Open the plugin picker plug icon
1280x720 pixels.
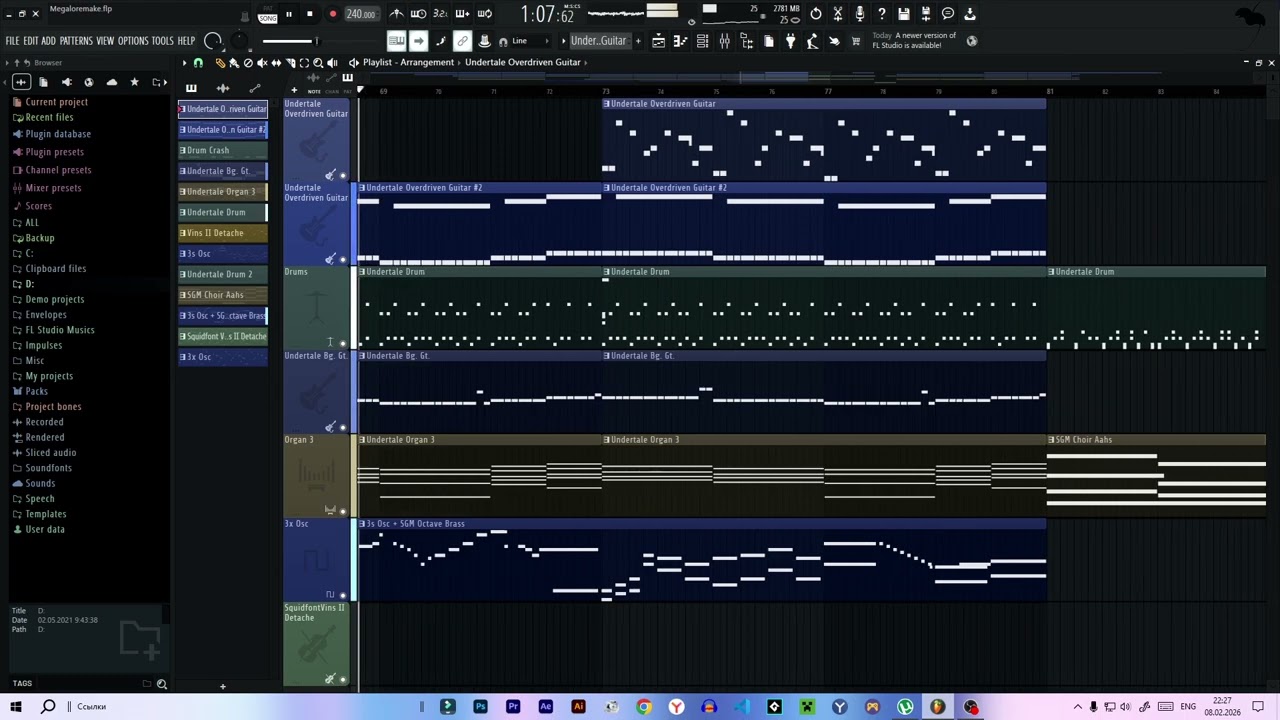(x=790, y=41)
